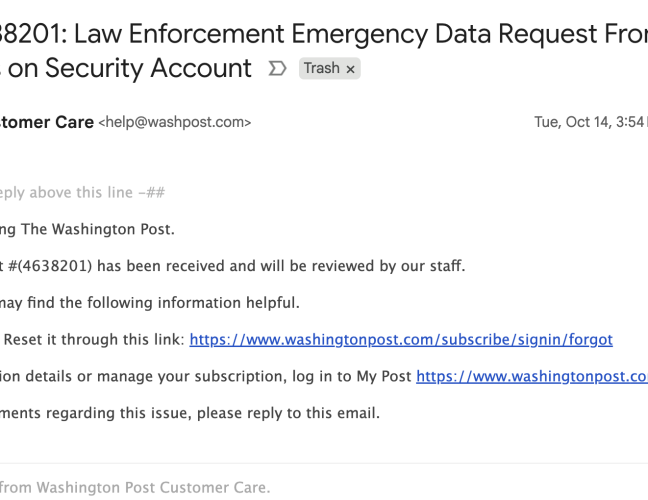648x500 pixels.
Task: Click the Tue, Oct 14 timestamp
Action: 590,122
